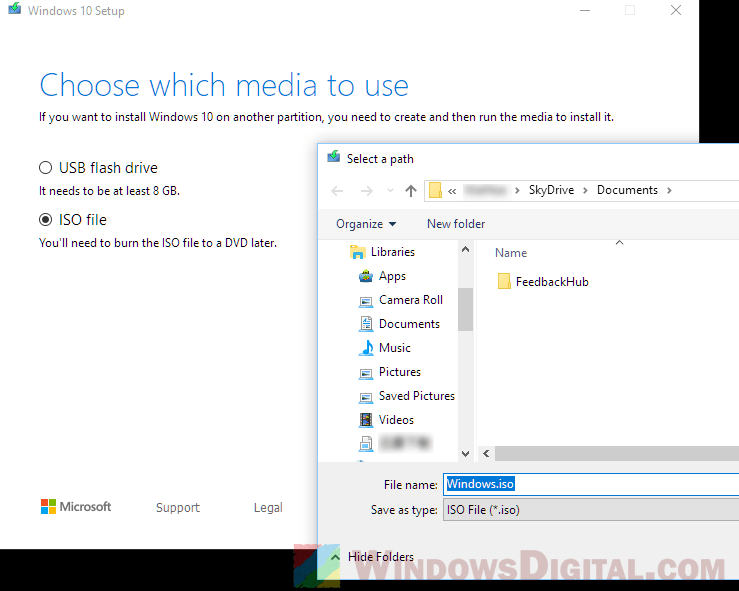The image size is (739, 591).
Task: Open the Save as type combo box
Action: [x=591, y=510]
